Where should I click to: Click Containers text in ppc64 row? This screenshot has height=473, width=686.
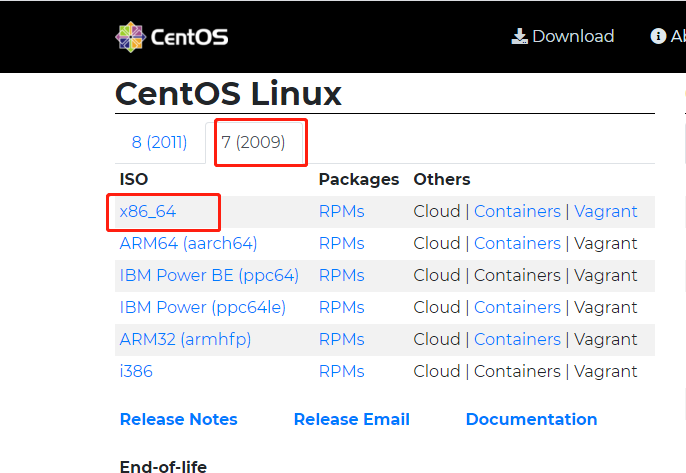click(x=517, y=275)
